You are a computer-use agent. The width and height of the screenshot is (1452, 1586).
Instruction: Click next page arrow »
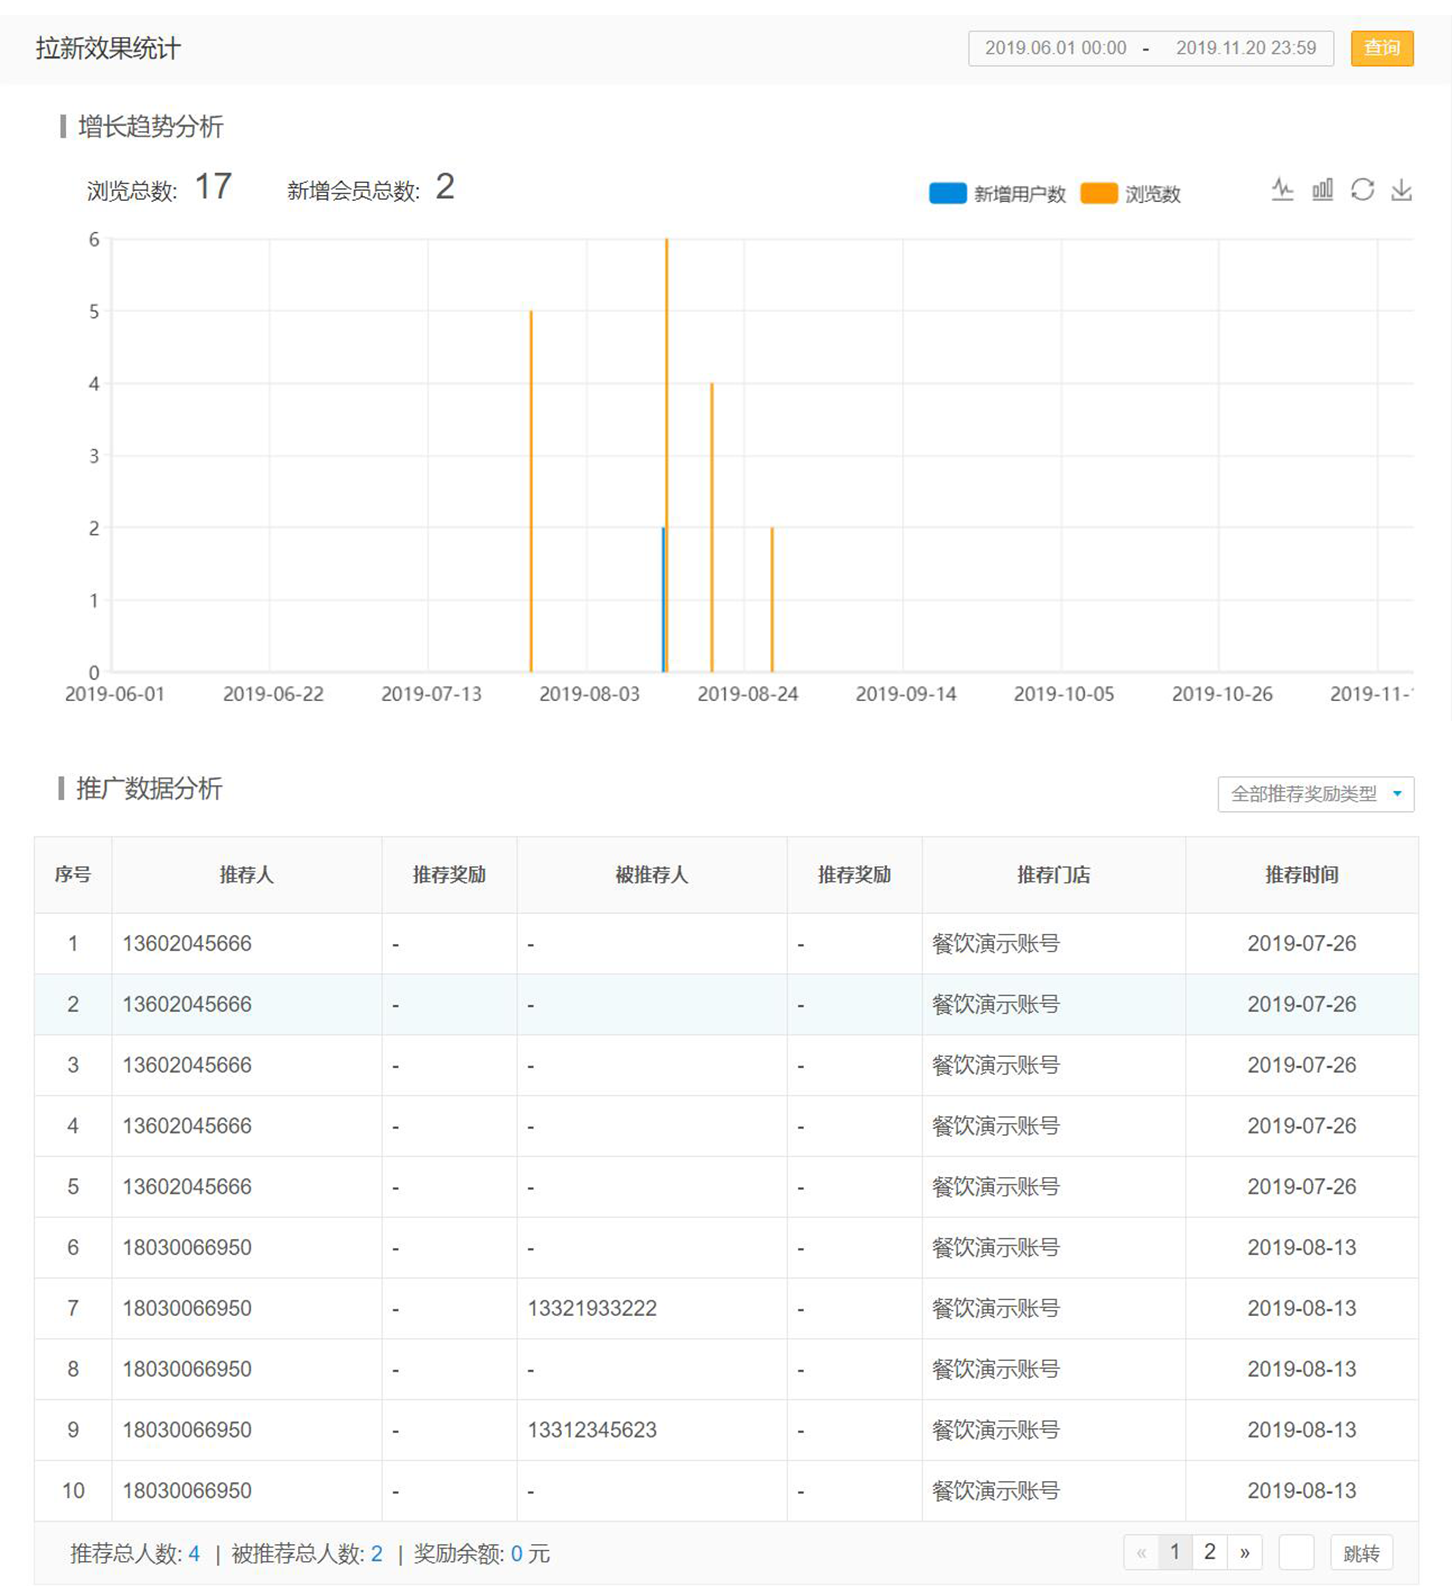click(1244, 1552)
